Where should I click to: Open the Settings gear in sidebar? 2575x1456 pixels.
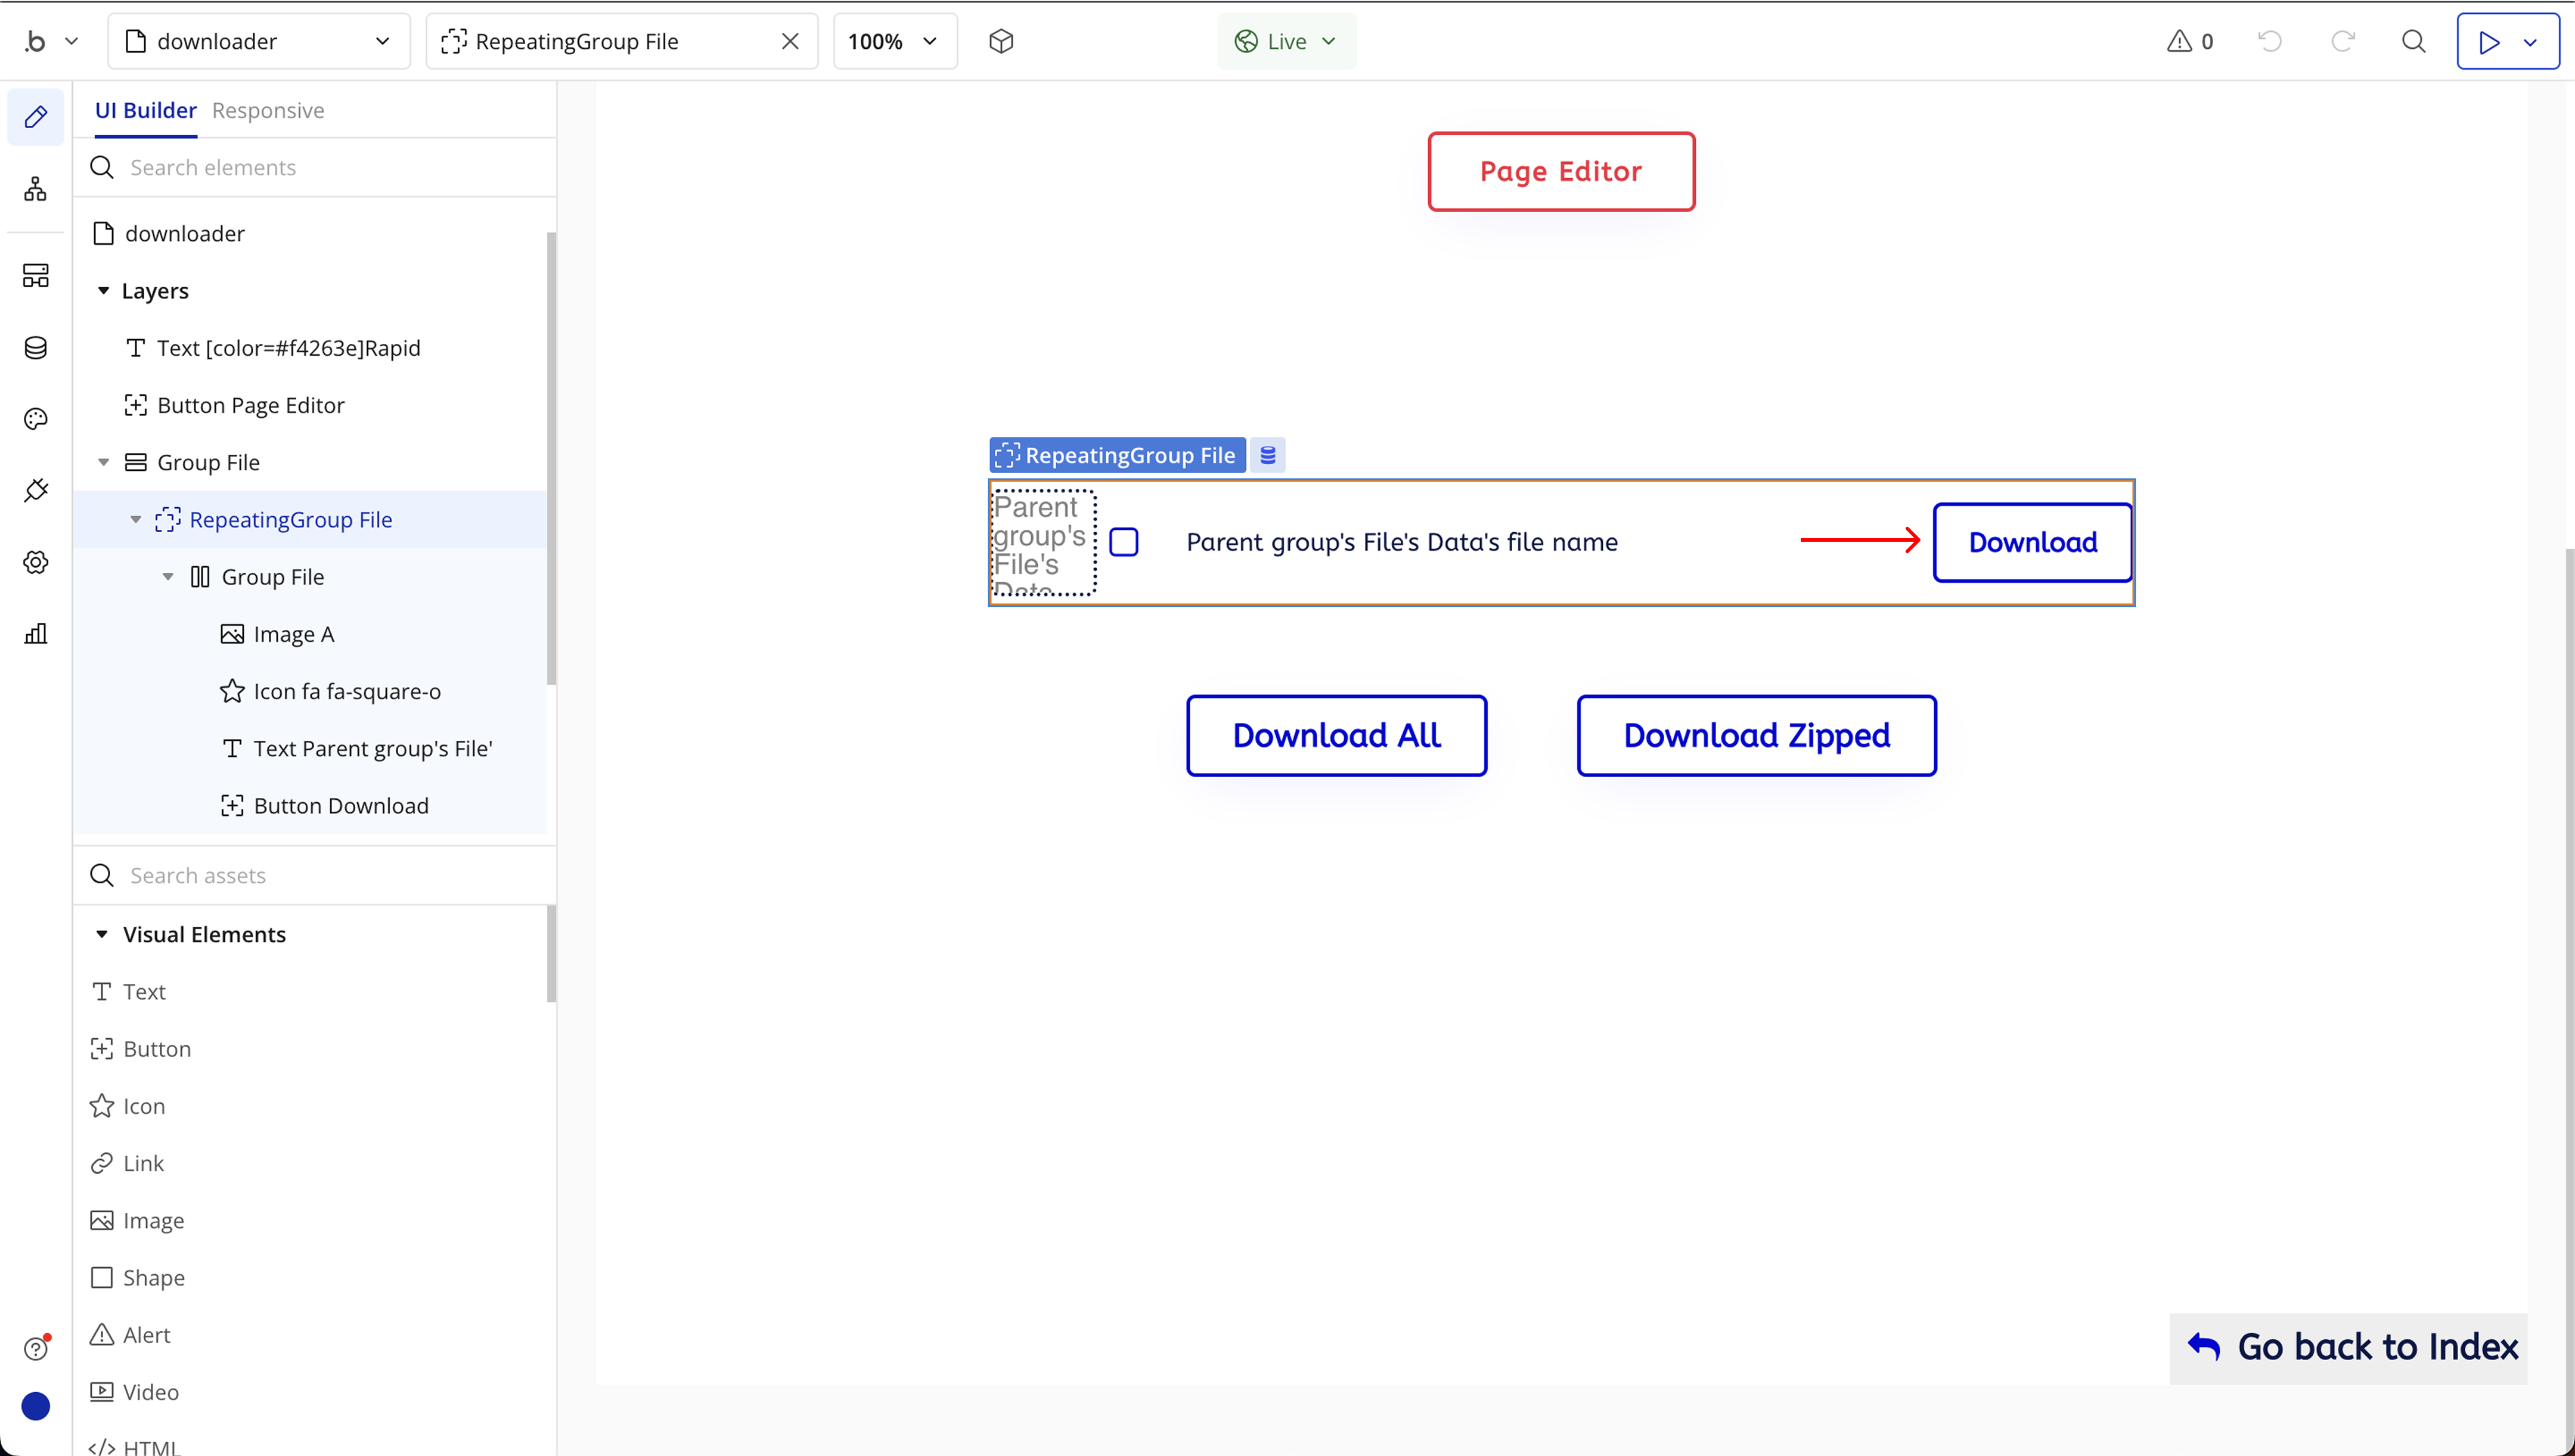(x=36, y=562)
